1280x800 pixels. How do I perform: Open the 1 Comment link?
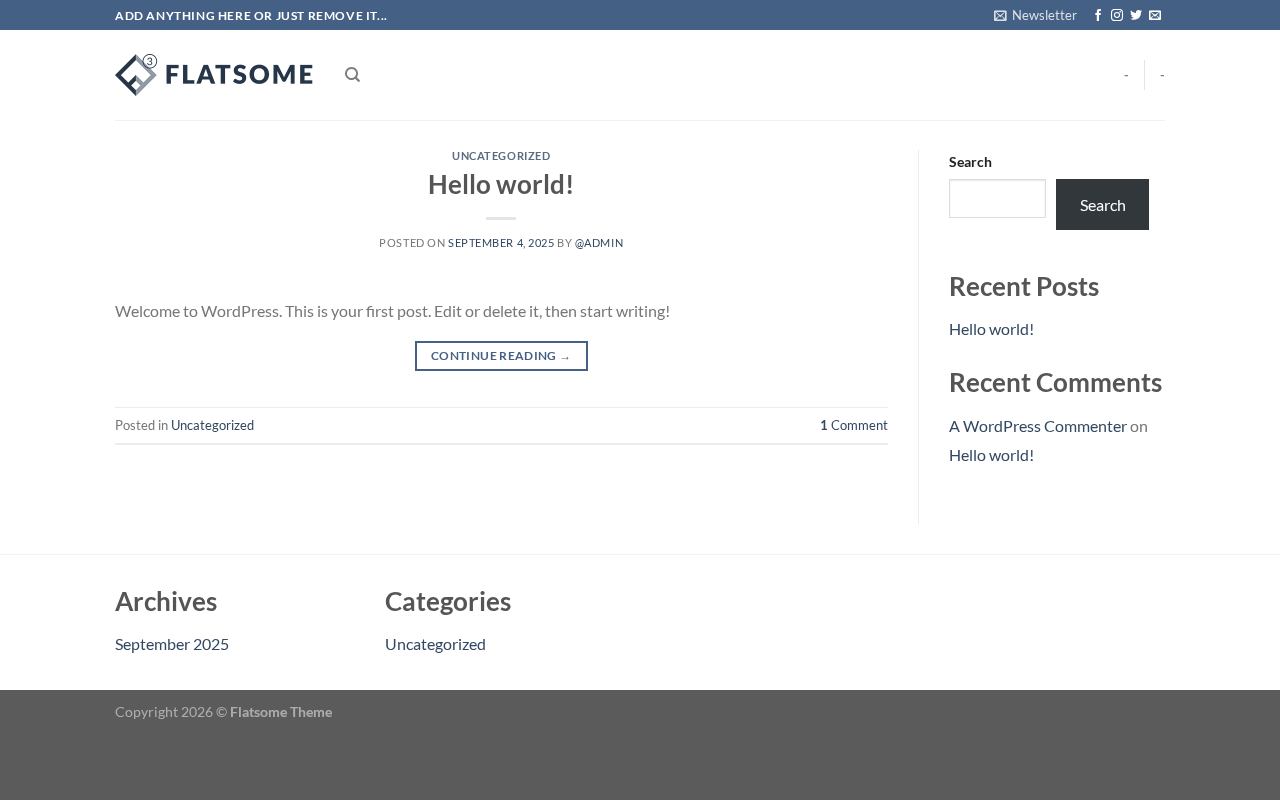854,425
